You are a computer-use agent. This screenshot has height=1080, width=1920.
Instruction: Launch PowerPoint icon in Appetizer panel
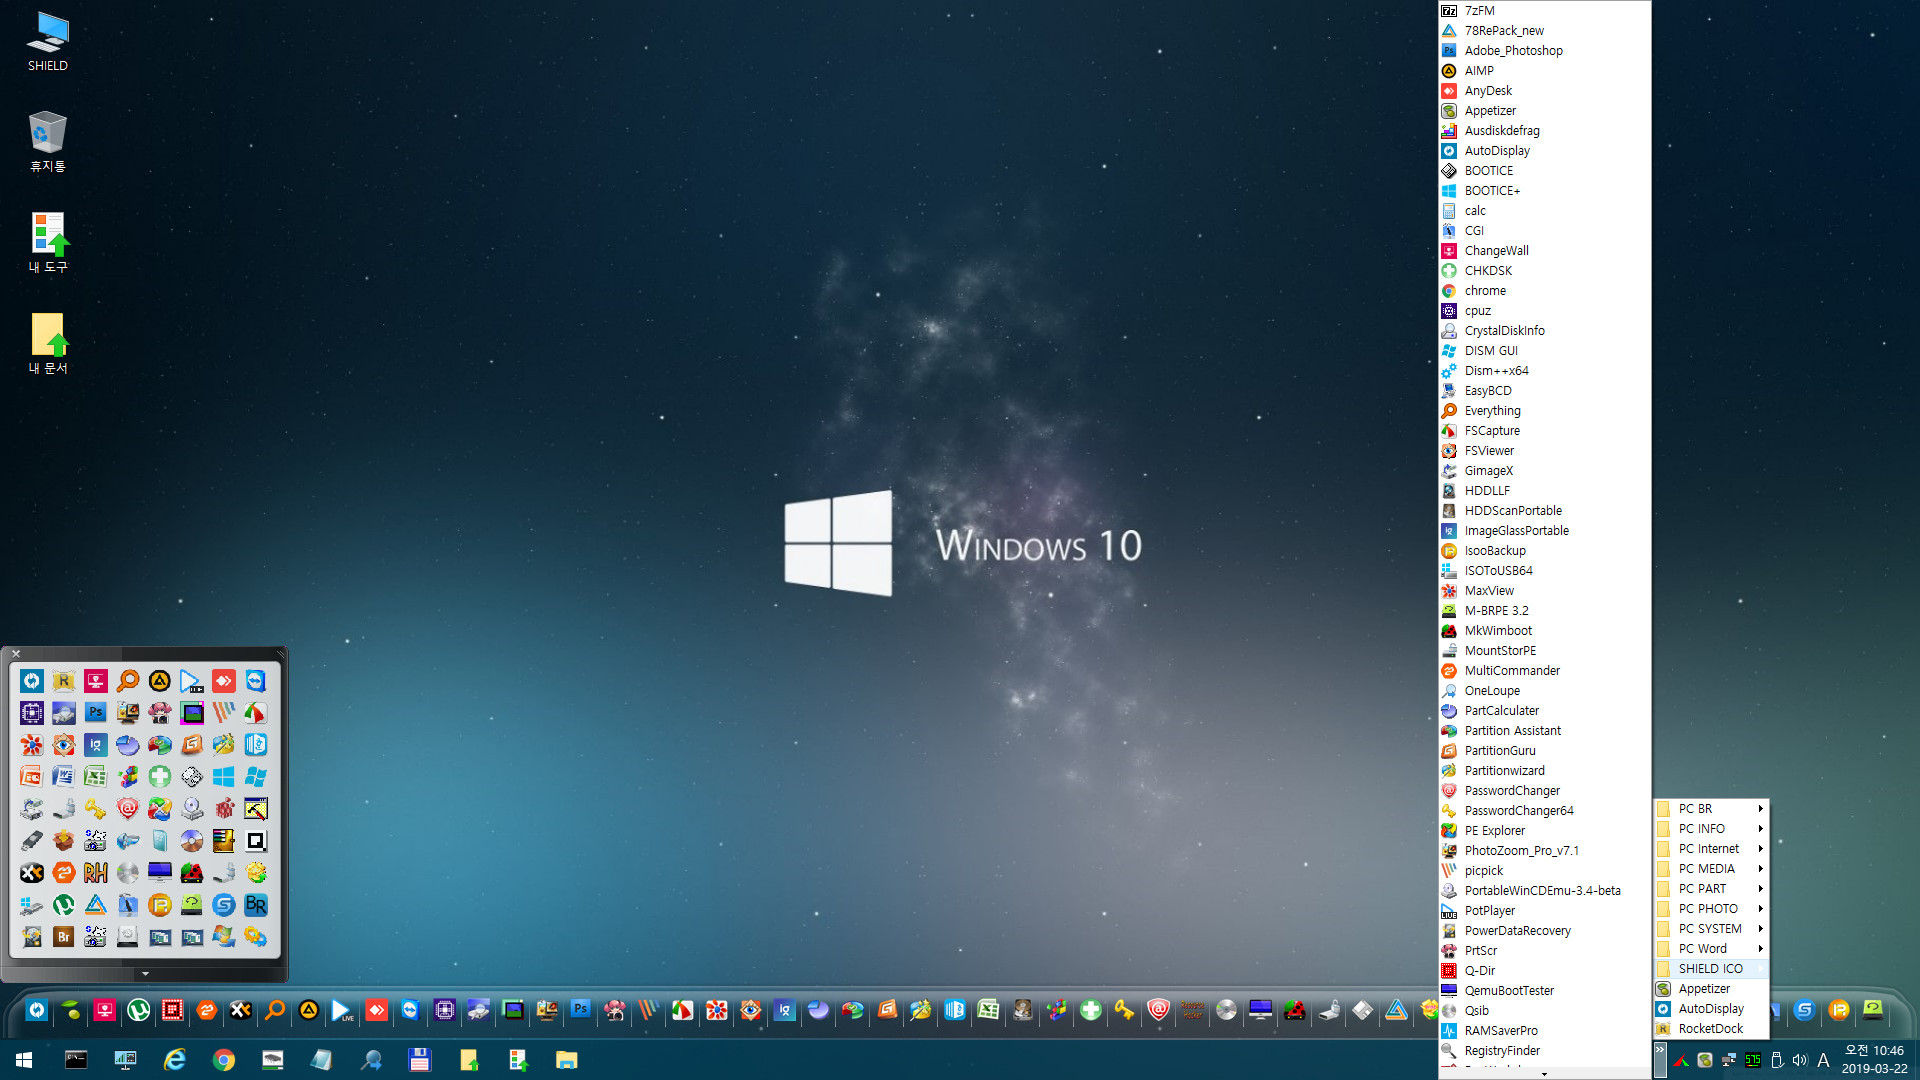click(x=32, y=777)
